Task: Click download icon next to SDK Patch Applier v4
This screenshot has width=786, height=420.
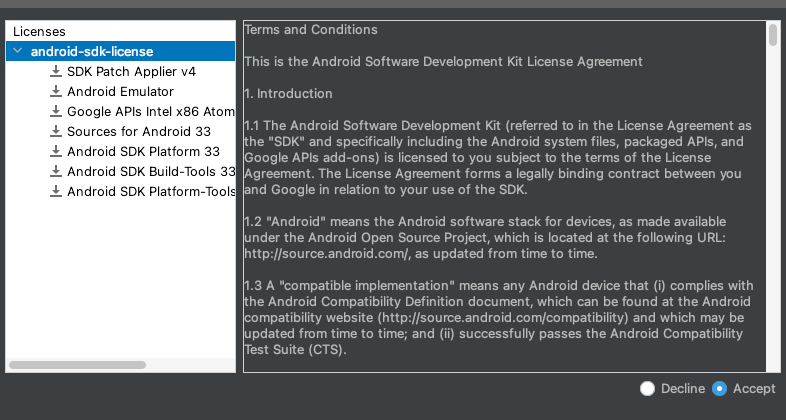Action: pyautogui.click(x=56, y=72)
